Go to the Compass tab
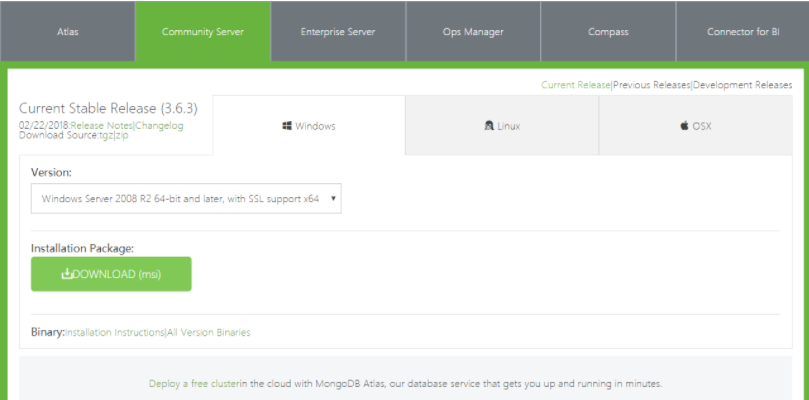This screenshot has width=809, height=400. (608, 31)
